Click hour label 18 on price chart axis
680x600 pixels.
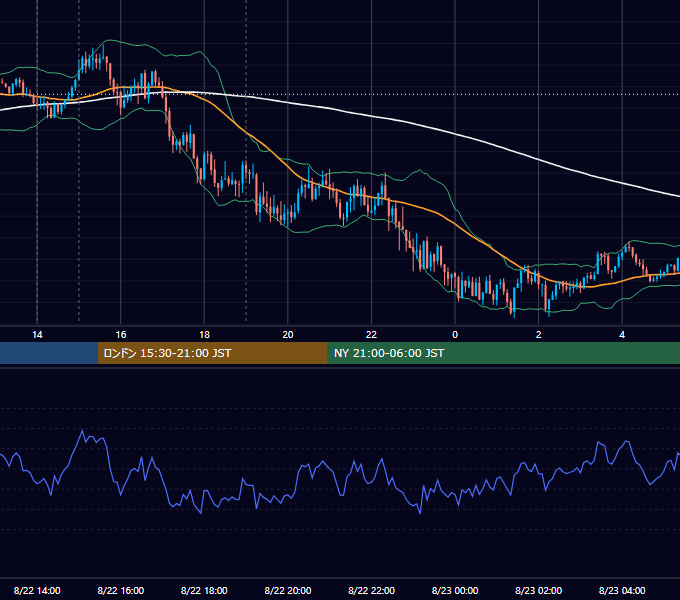tap(204, 335)
